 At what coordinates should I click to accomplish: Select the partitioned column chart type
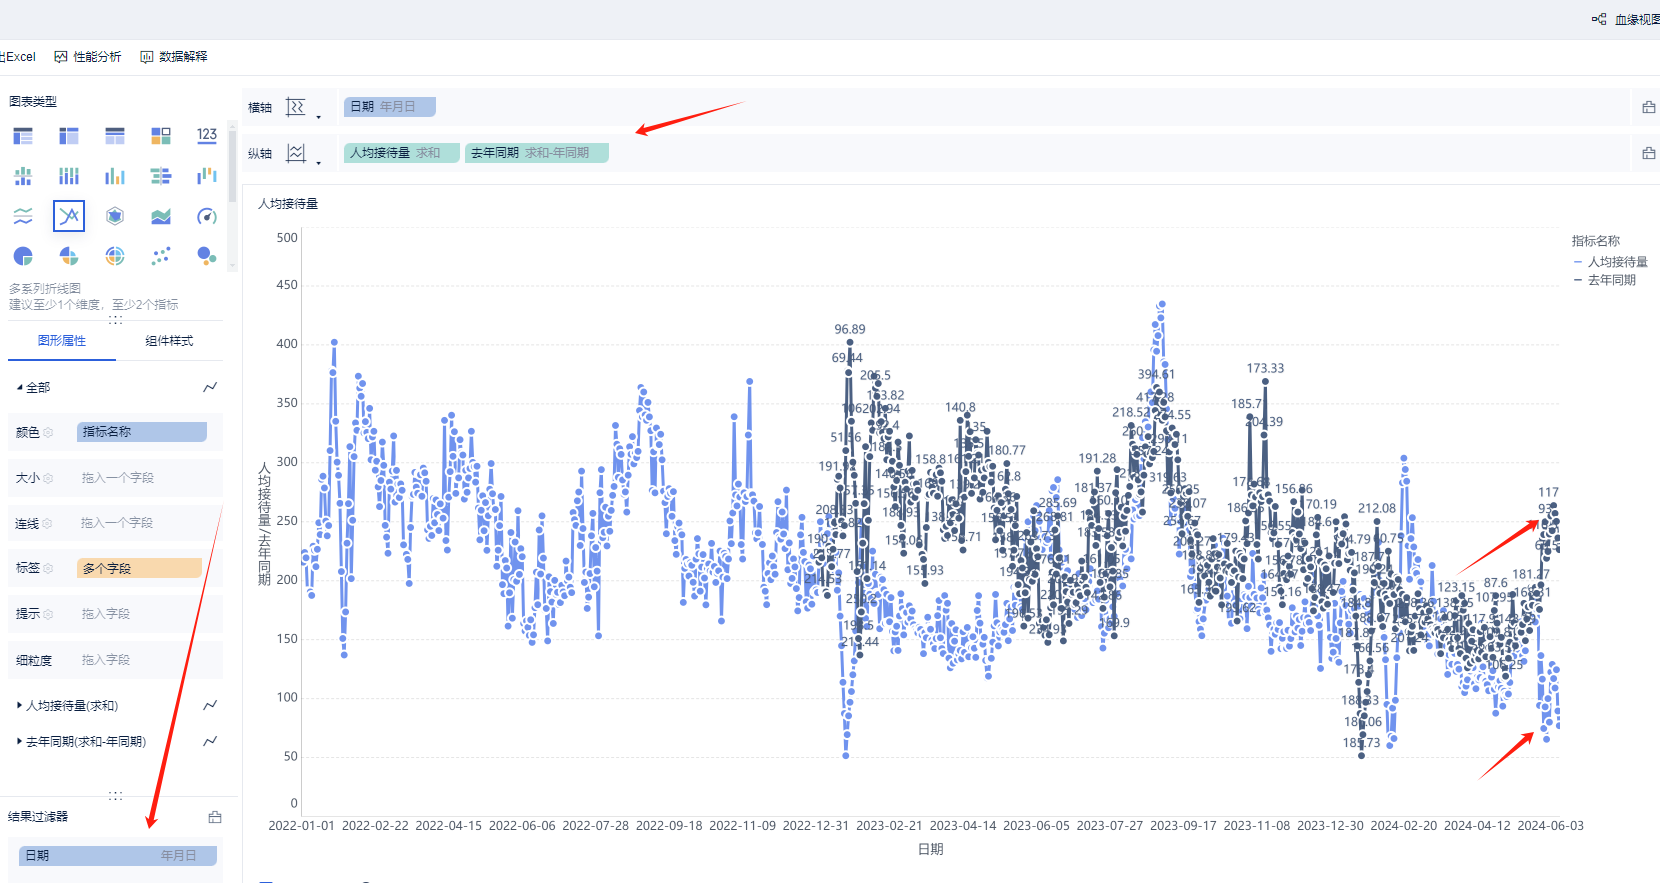(23, 176)
